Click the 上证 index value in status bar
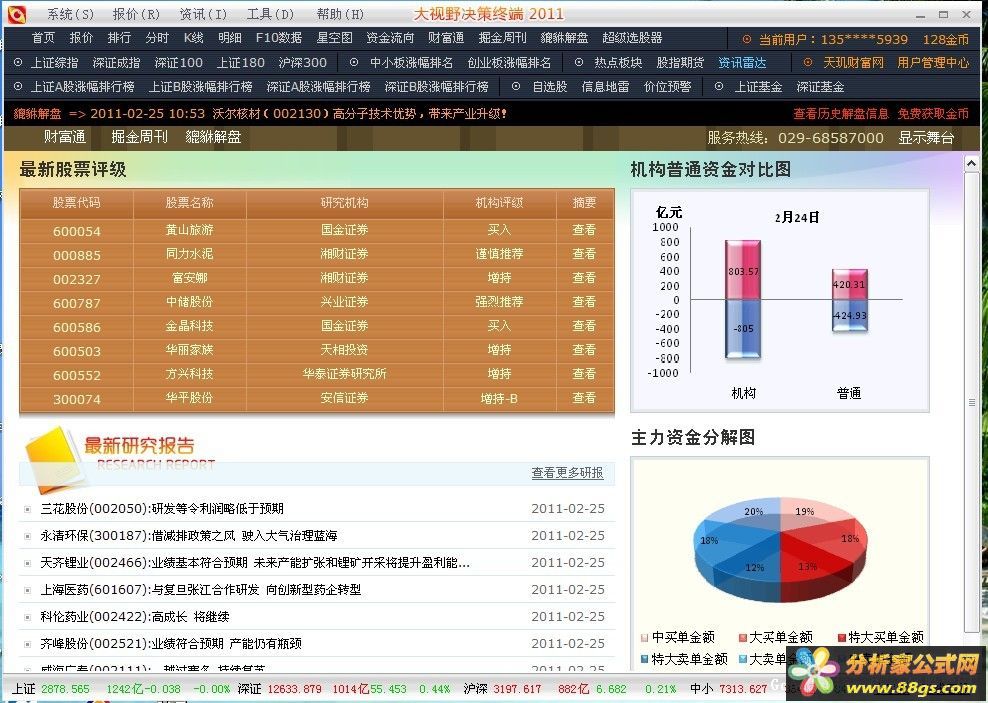The image size is (988, 703). coord(66,689)
